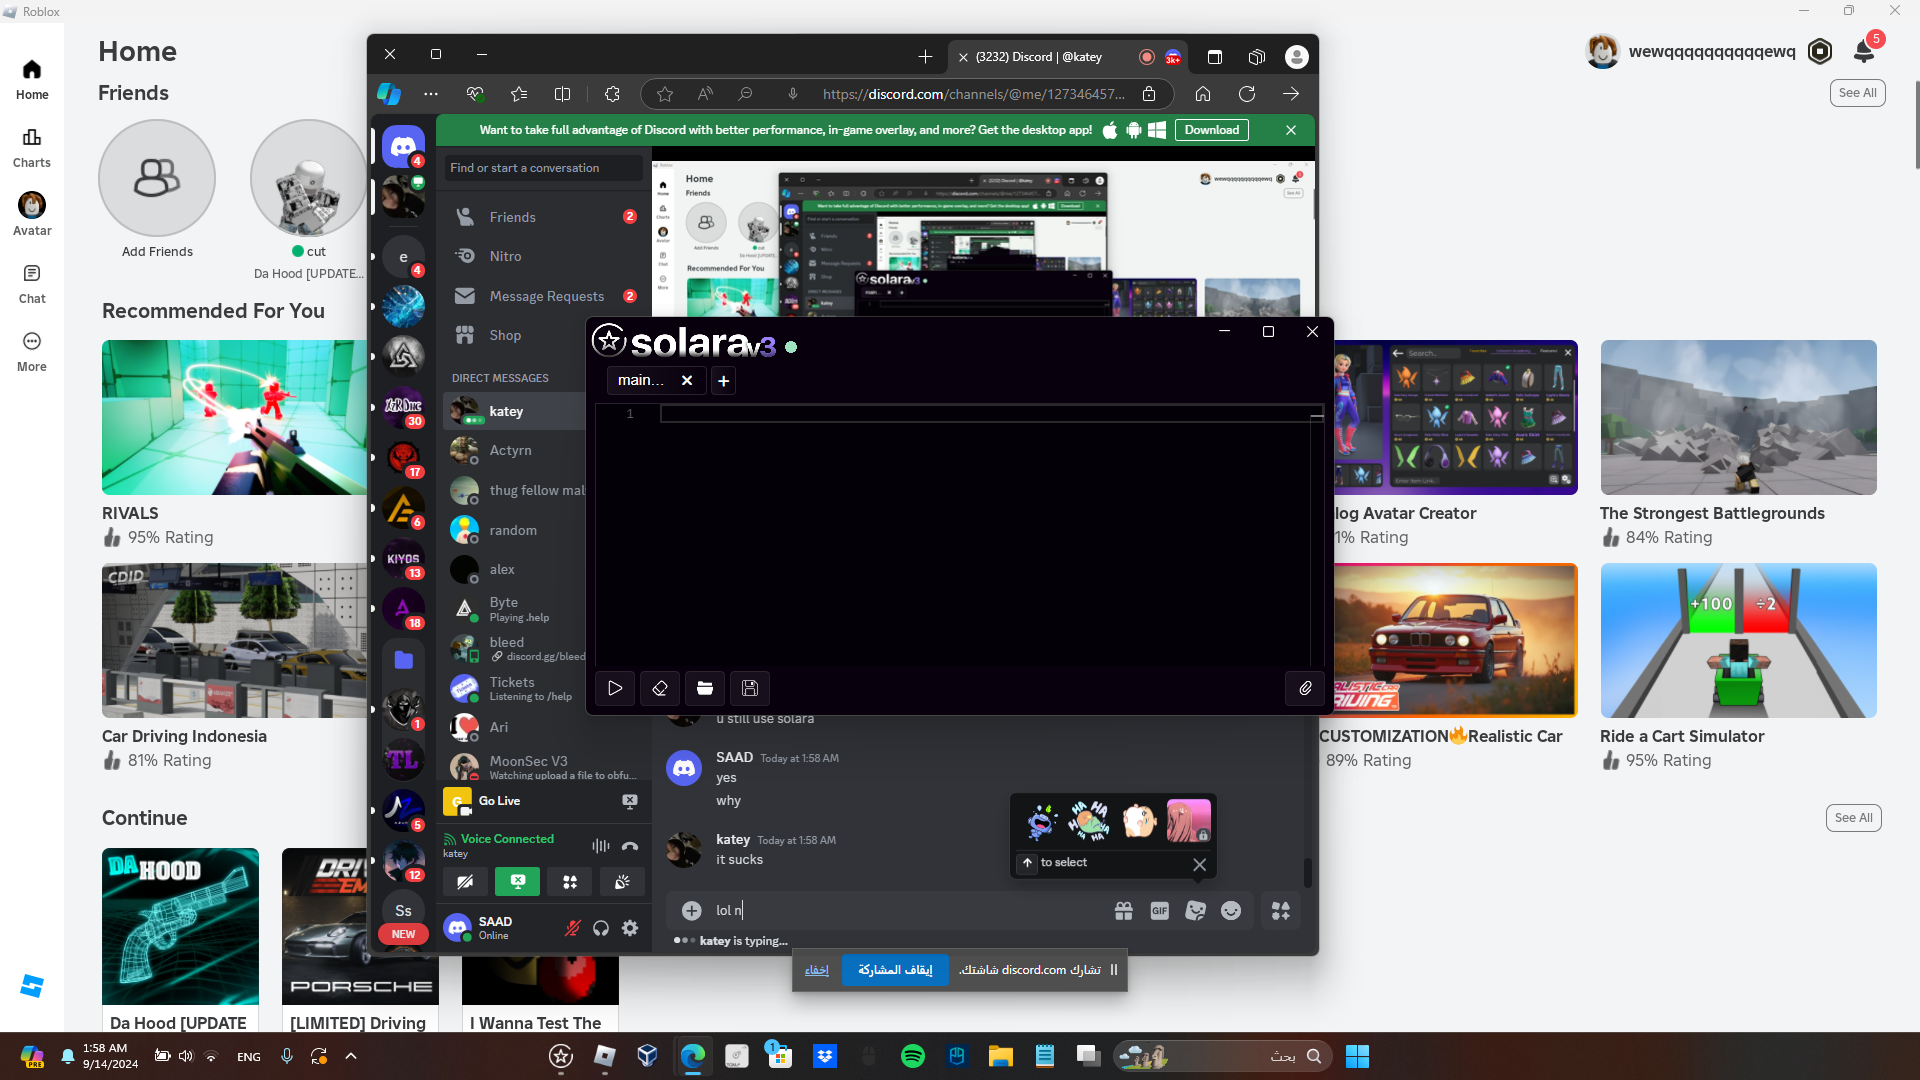This screenshot has height=1080, width=1920.
Task: Disconnect from voice call in Discord
Action: pos(630,846)
